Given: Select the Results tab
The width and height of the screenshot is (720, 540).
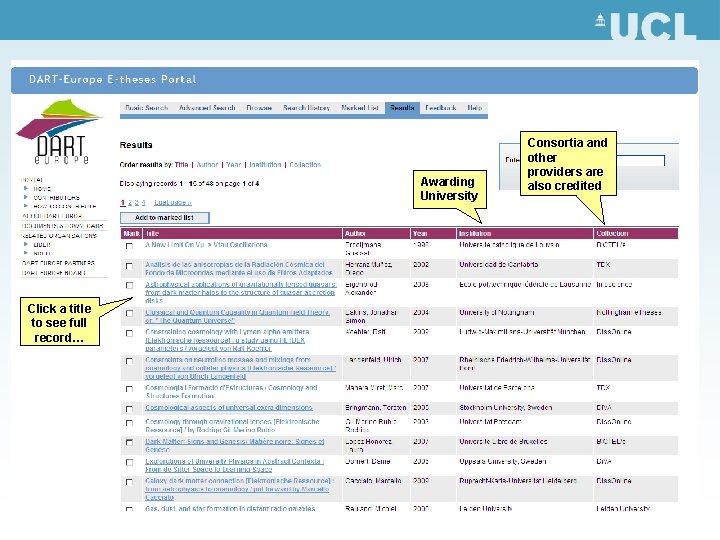Looking at the screenshot, I should (402, 108).
